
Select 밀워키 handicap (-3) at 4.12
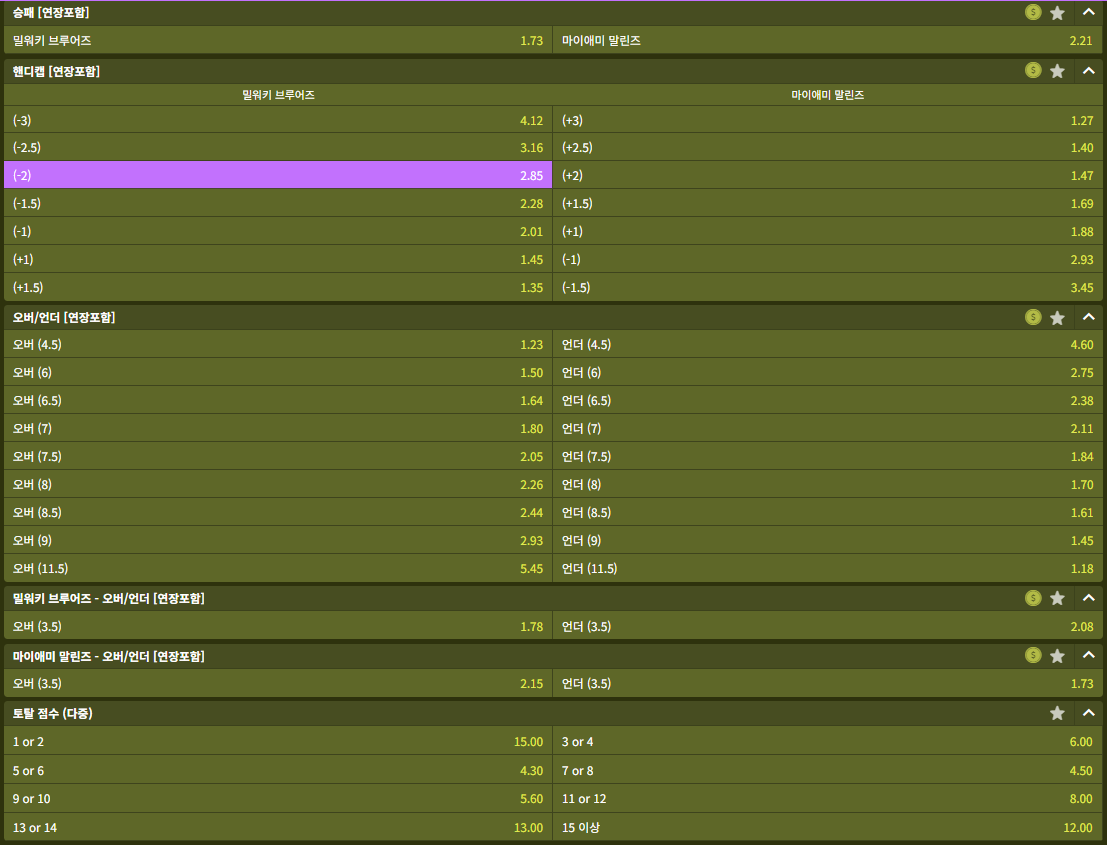pos(278,120)
